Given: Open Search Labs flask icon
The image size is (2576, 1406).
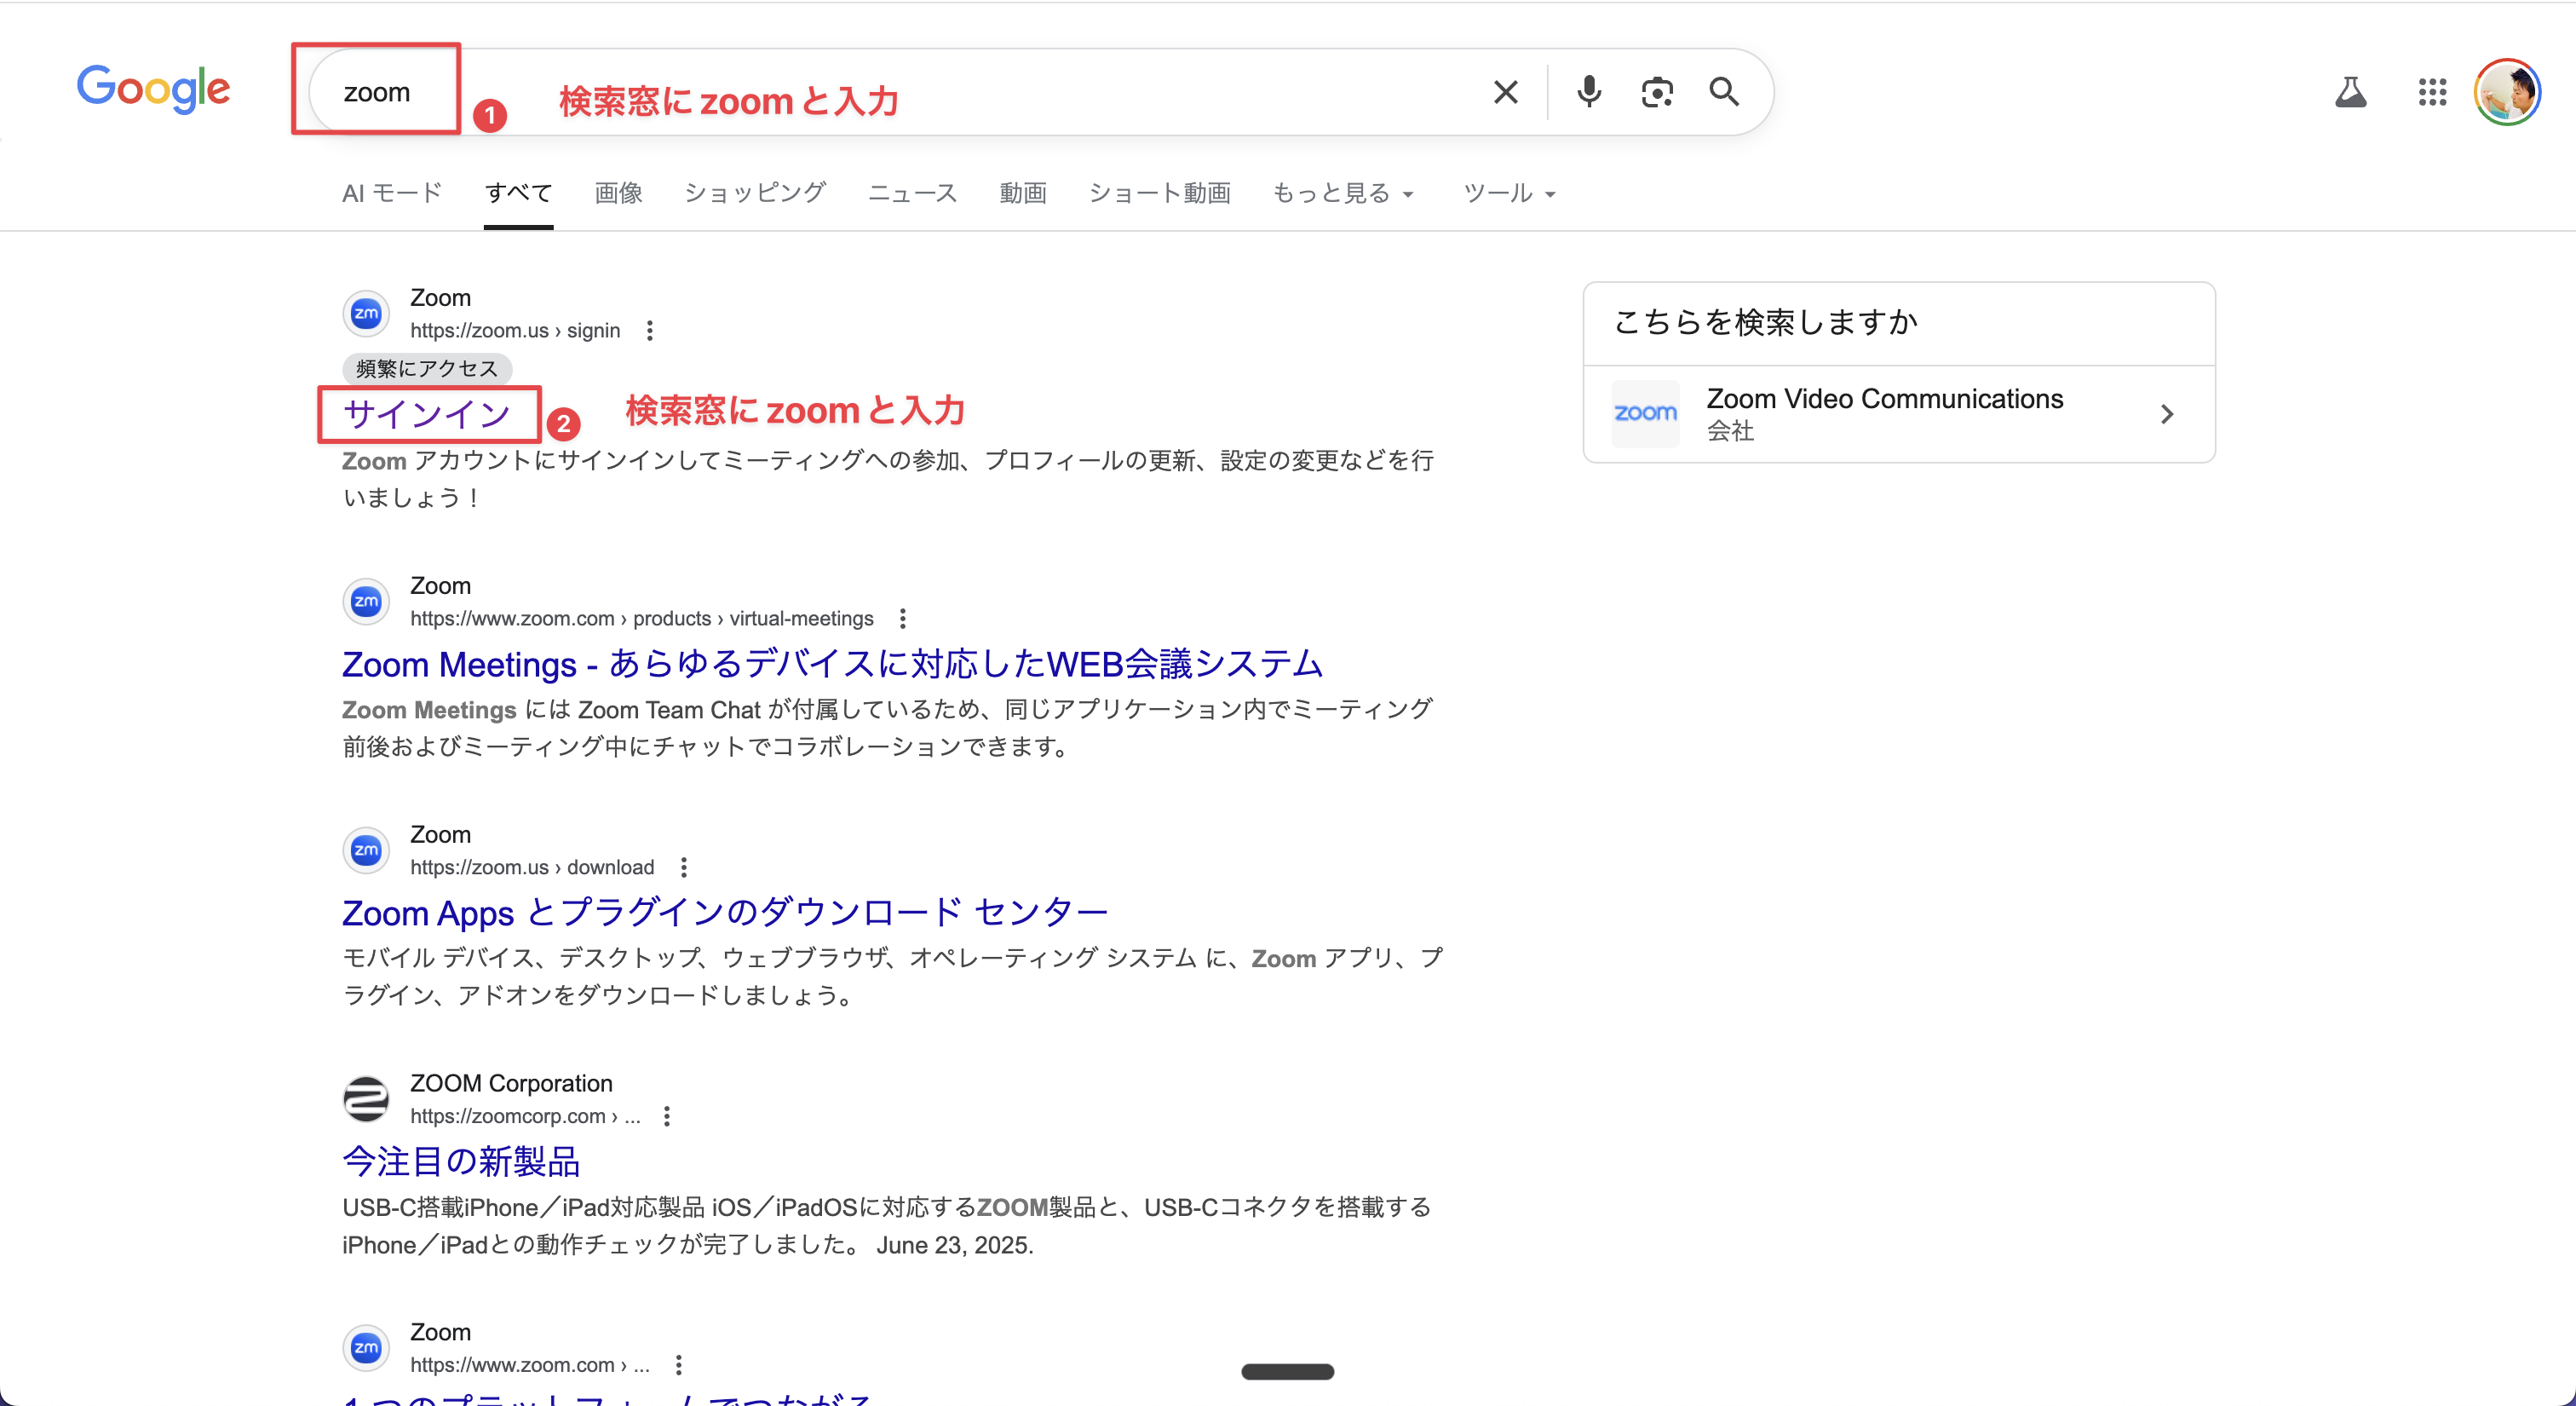Looking at the screenshot, I should [2352, 91].
